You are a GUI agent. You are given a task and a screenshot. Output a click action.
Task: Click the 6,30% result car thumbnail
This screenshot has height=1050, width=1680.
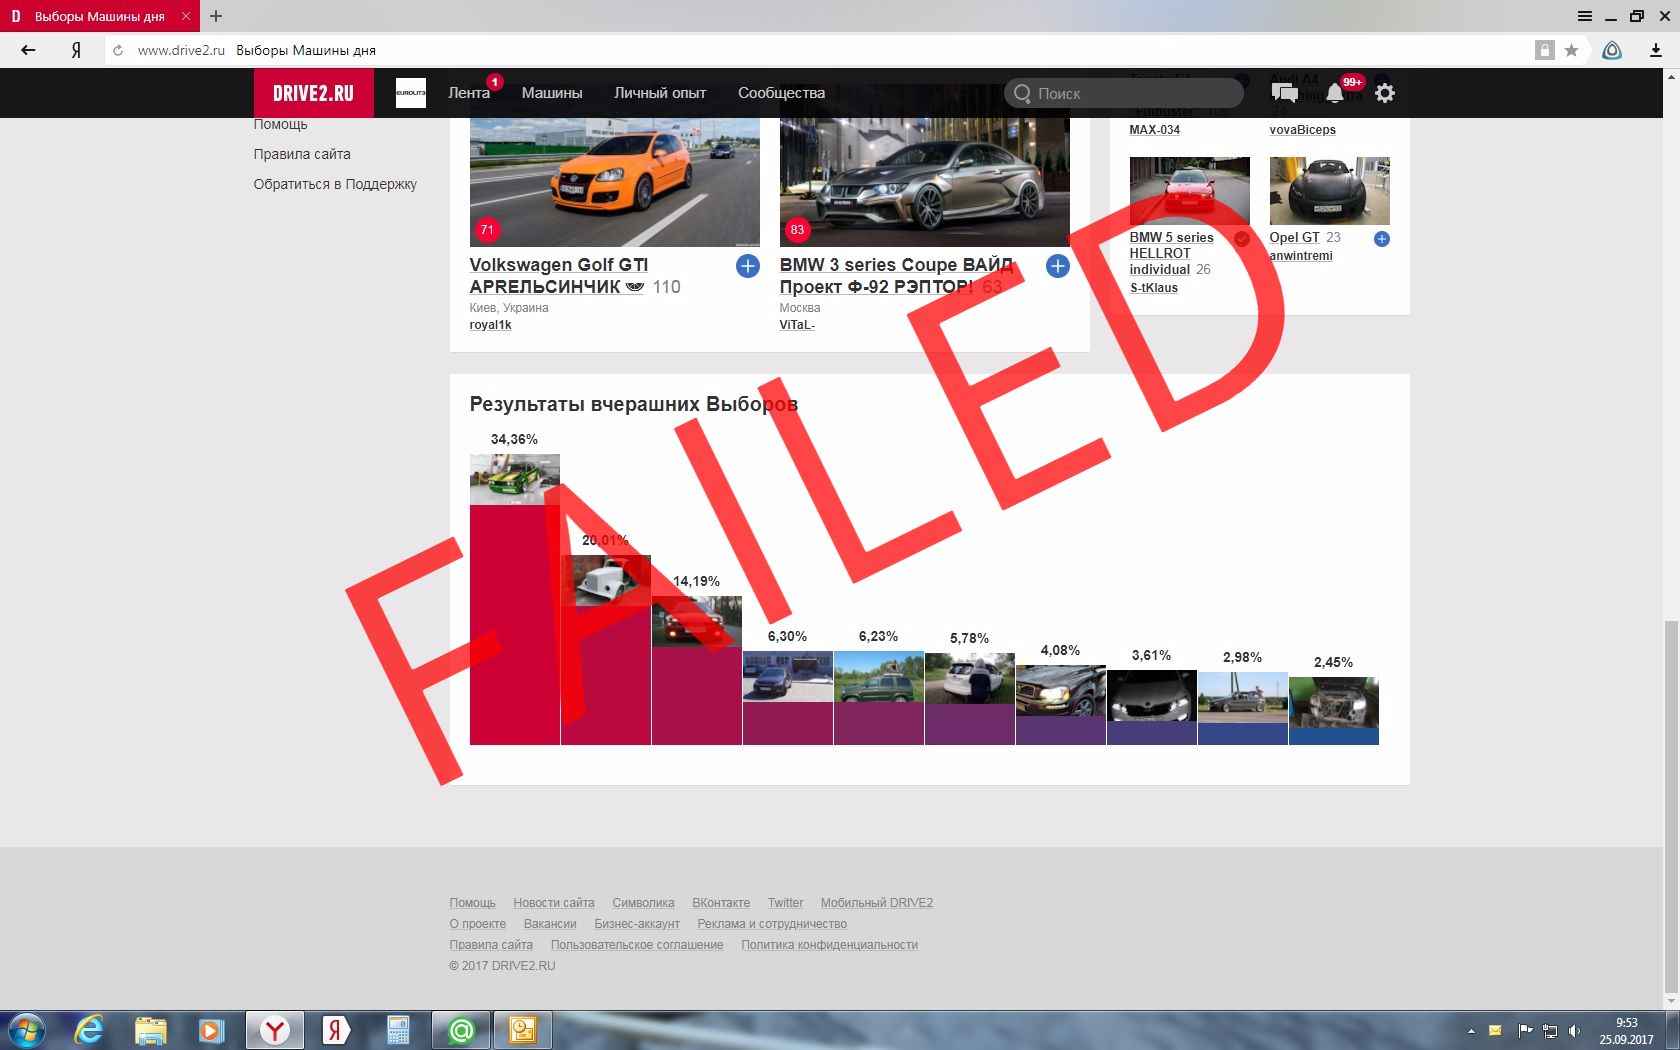coord(787,677)
